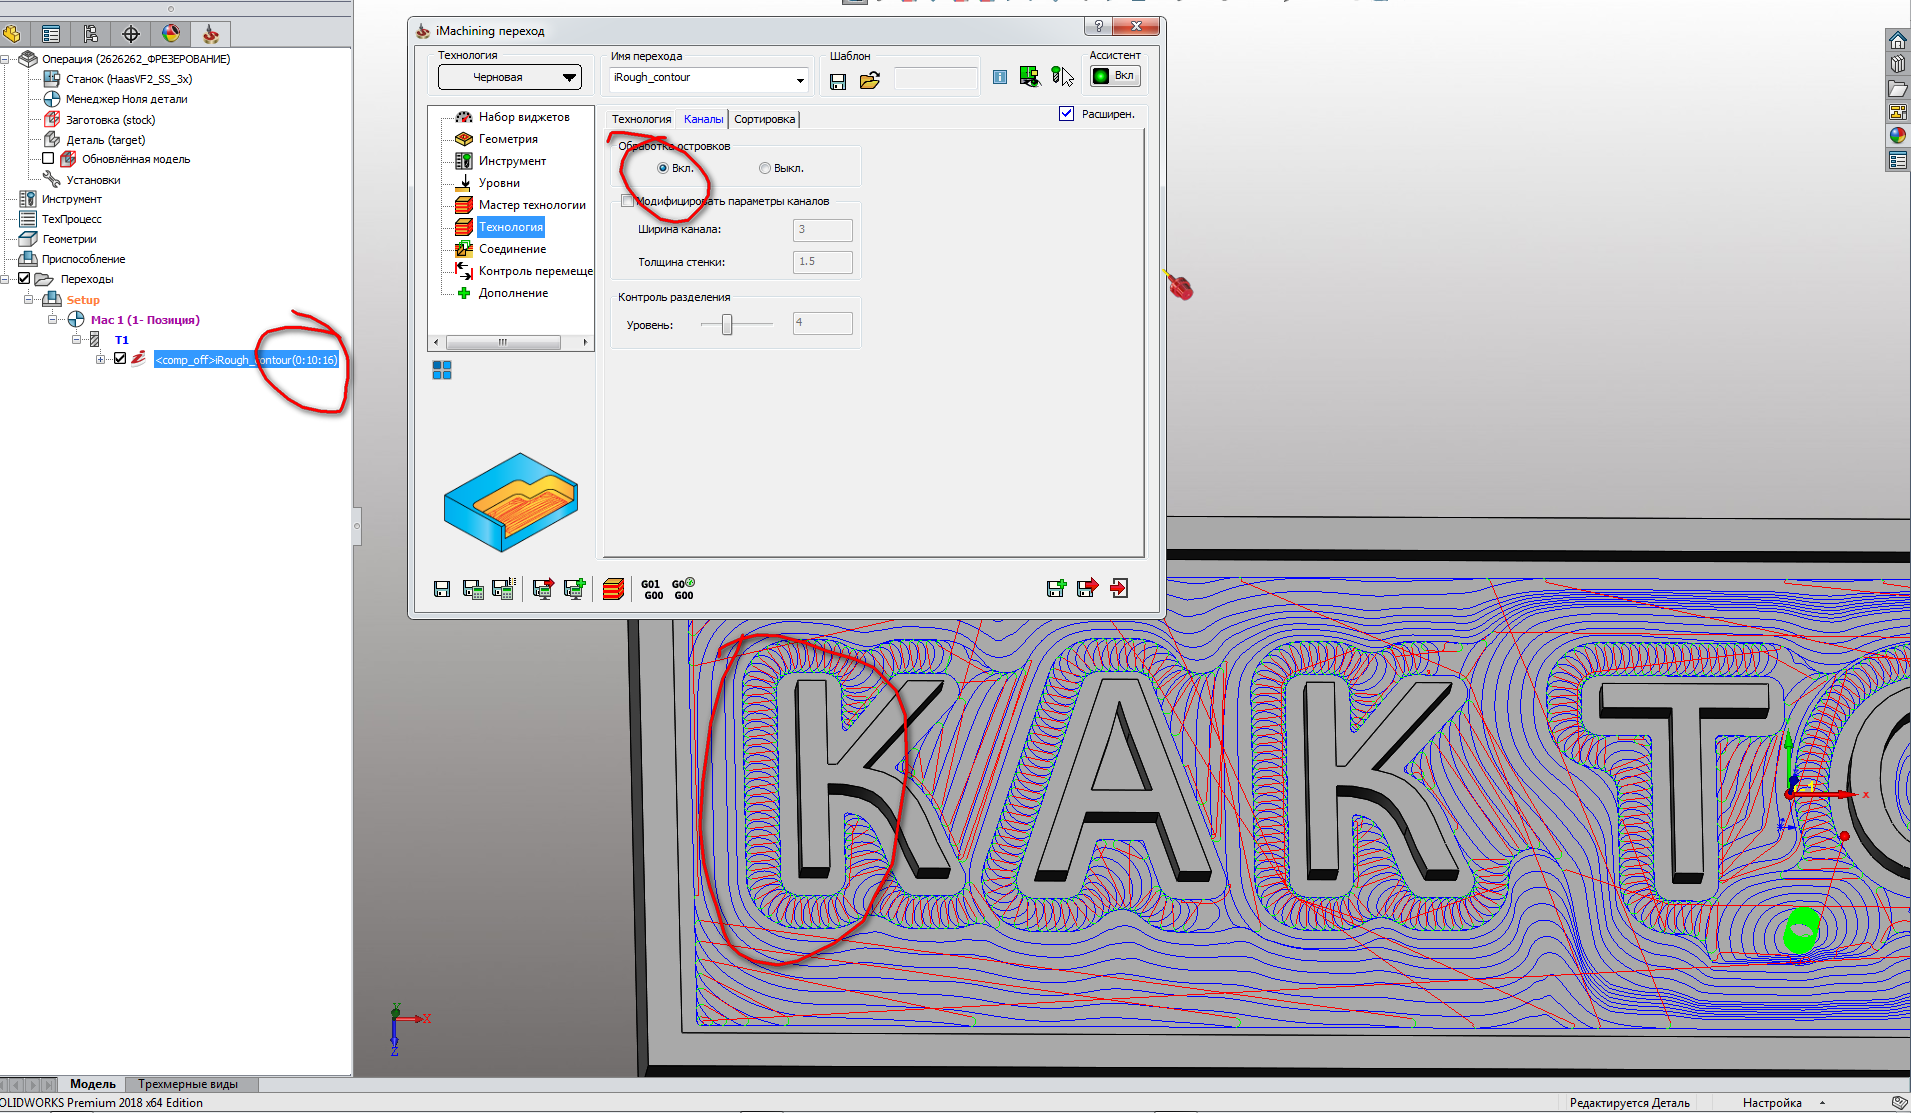Click the red layered Technology Wizard toolbar icon
Viewport: 1911px width, 1113px height.
(614, 589)
